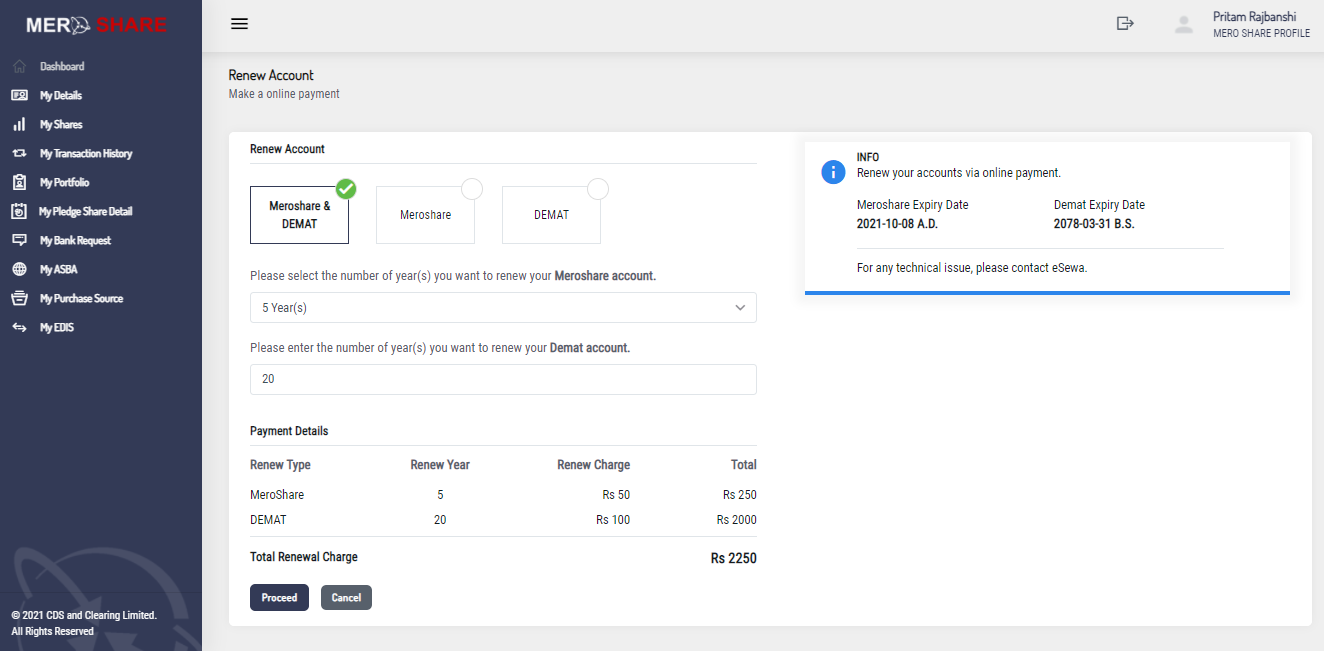The width and height of the screenshot is (1324, 651).
Task: Click the info icon in the INFO panel
Action: point(833,172)
